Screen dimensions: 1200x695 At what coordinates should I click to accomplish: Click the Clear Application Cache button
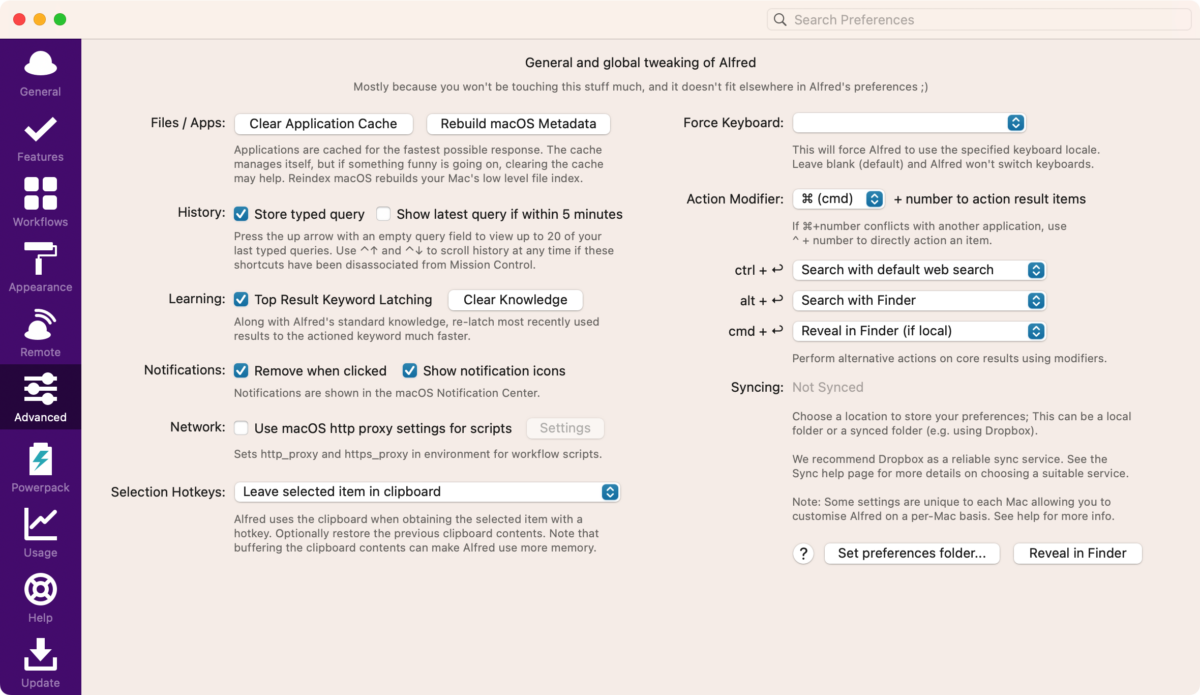(x=323, y=124)
